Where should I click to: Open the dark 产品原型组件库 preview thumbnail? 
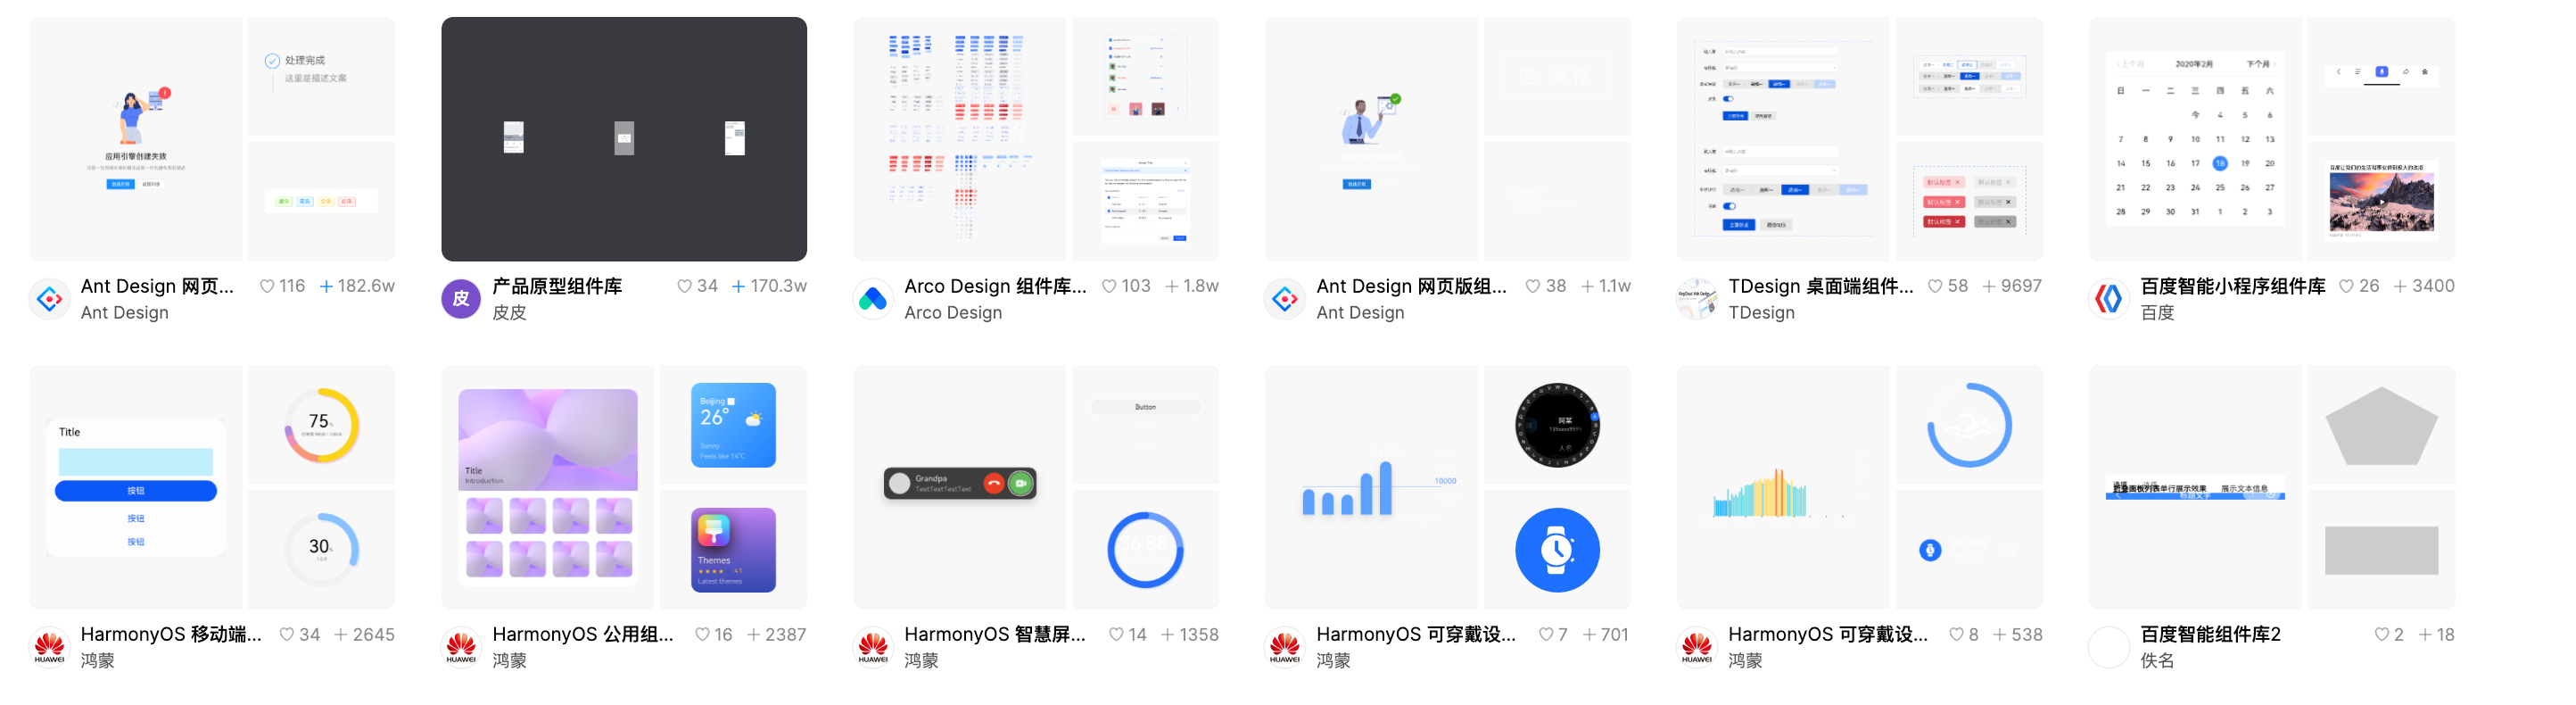point(624,139)
